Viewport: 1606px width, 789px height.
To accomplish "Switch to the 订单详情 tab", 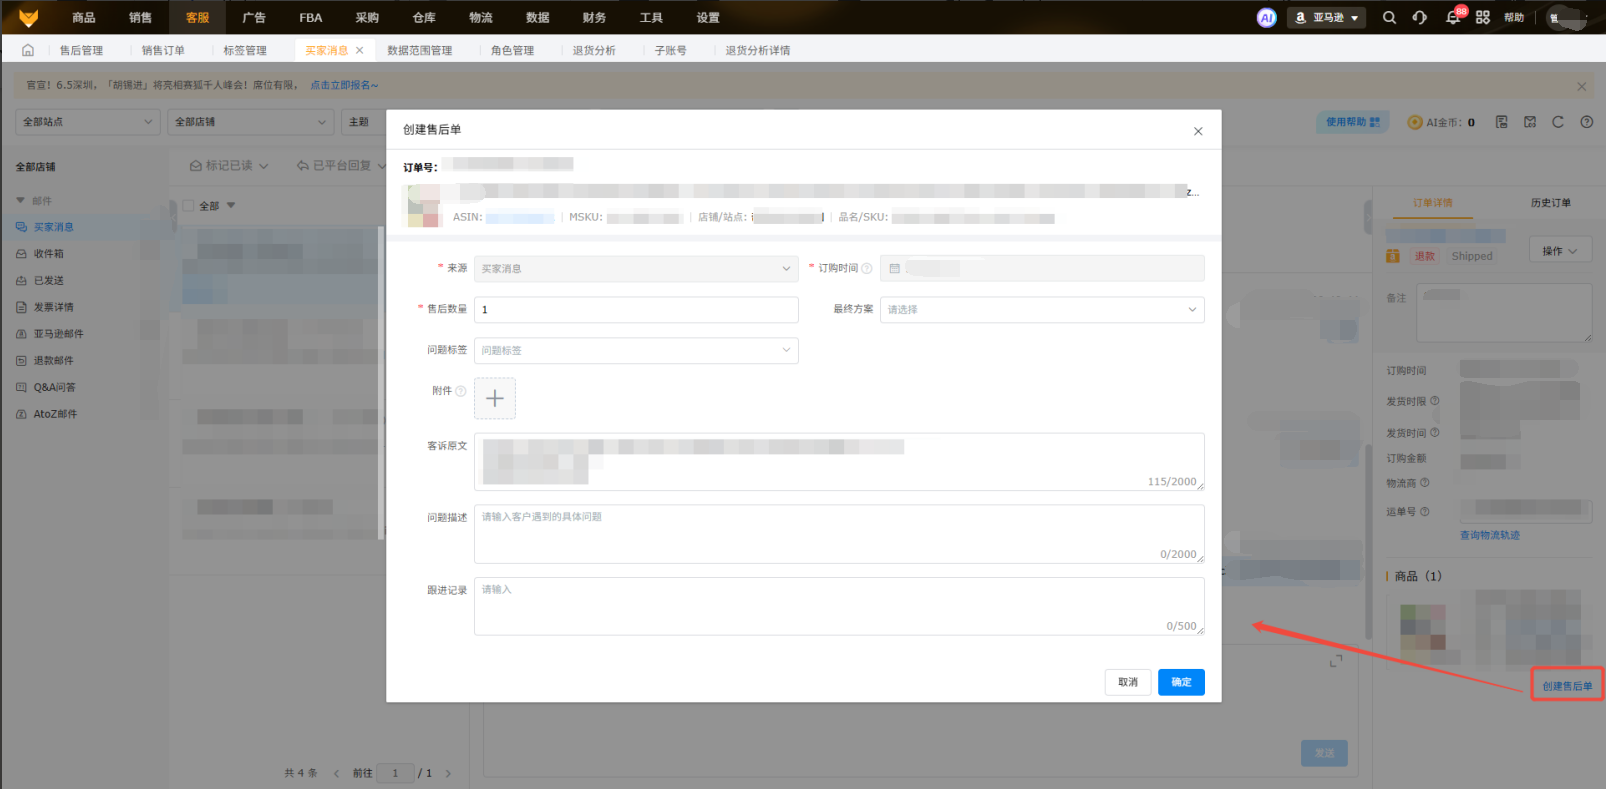I will pyautogui.click(x=1433, y=203).
